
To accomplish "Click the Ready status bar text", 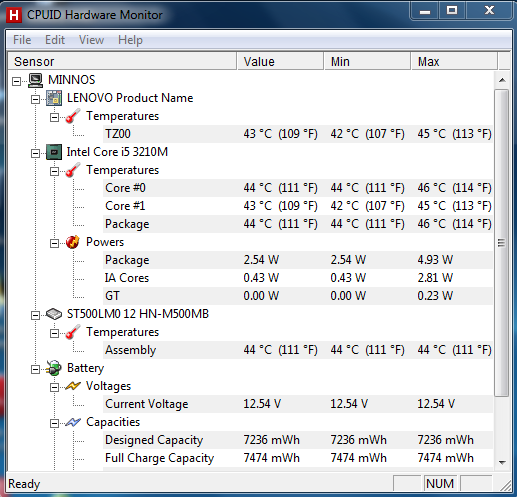I will pos(24,484).
